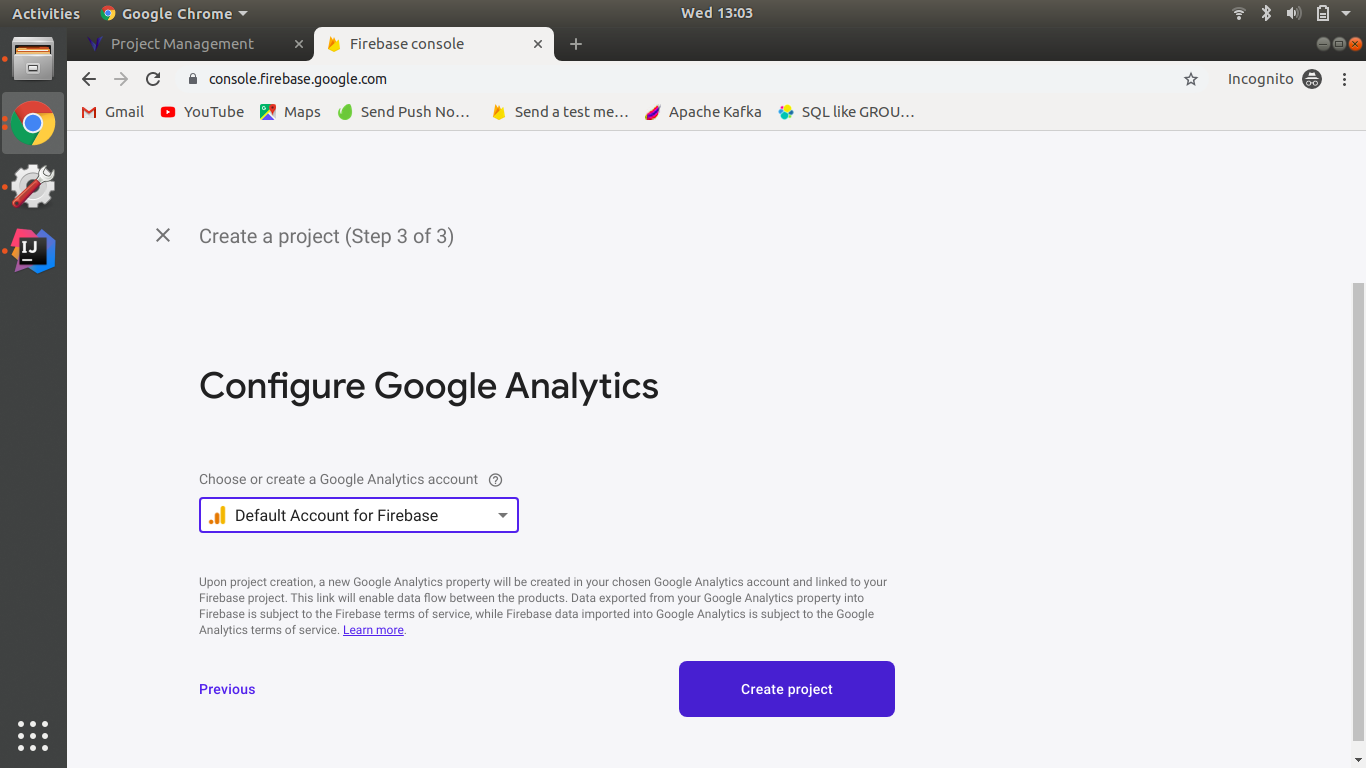Click the Chrome icon in the dock
1366x768 pixels.
[33, 123]
